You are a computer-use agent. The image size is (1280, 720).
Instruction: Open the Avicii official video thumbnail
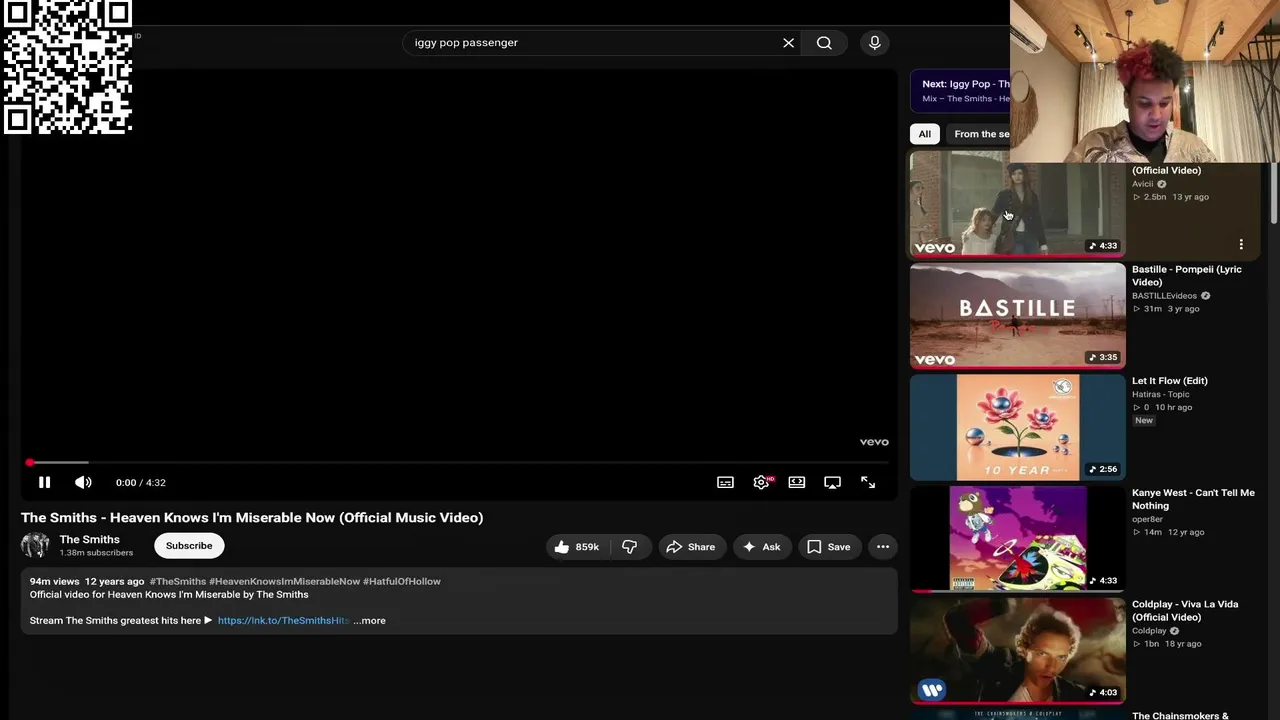point(1017,204)
